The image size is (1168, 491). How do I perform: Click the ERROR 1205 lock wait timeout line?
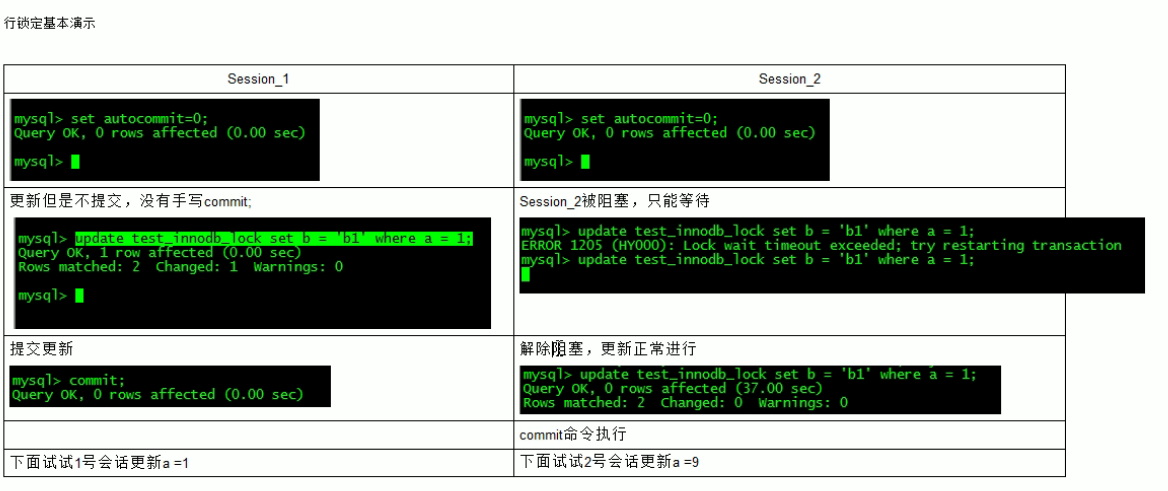[x=821, y=245]
